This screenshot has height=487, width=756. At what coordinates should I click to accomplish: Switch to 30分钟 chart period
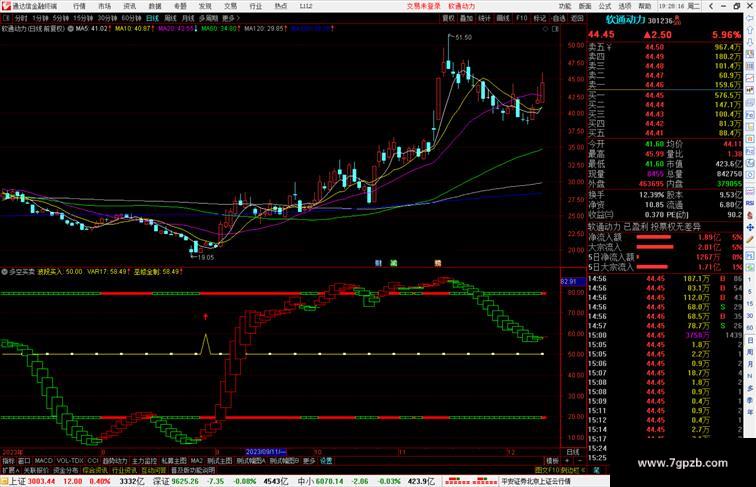(107, 18)
